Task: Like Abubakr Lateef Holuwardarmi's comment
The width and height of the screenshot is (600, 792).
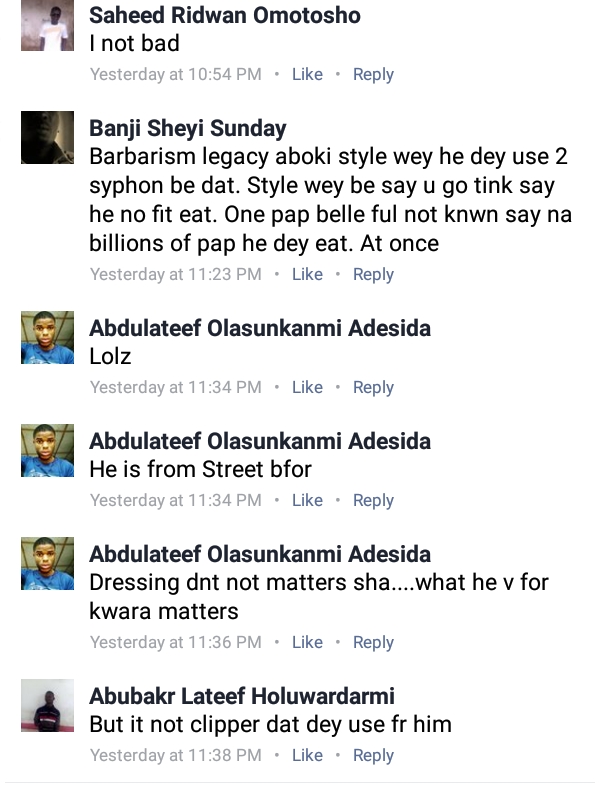Action: click(x=307, y=755)
